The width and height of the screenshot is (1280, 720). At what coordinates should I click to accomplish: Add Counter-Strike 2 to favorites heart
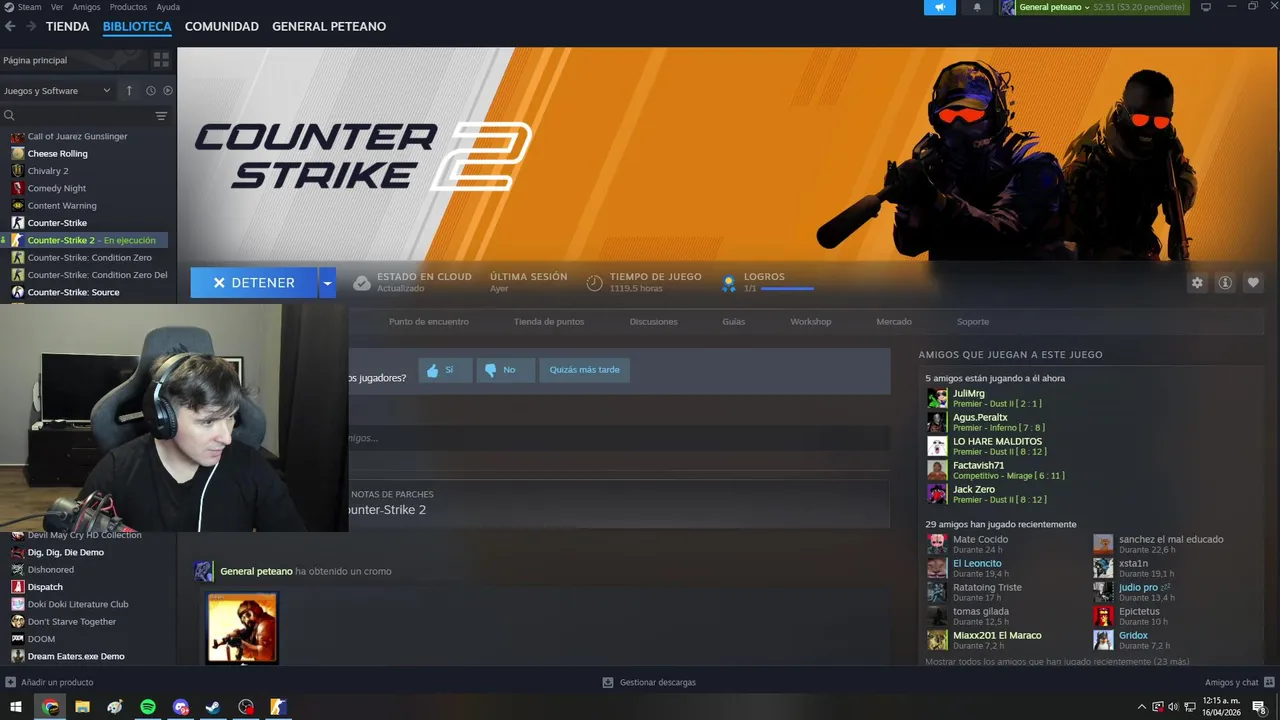1253,283
